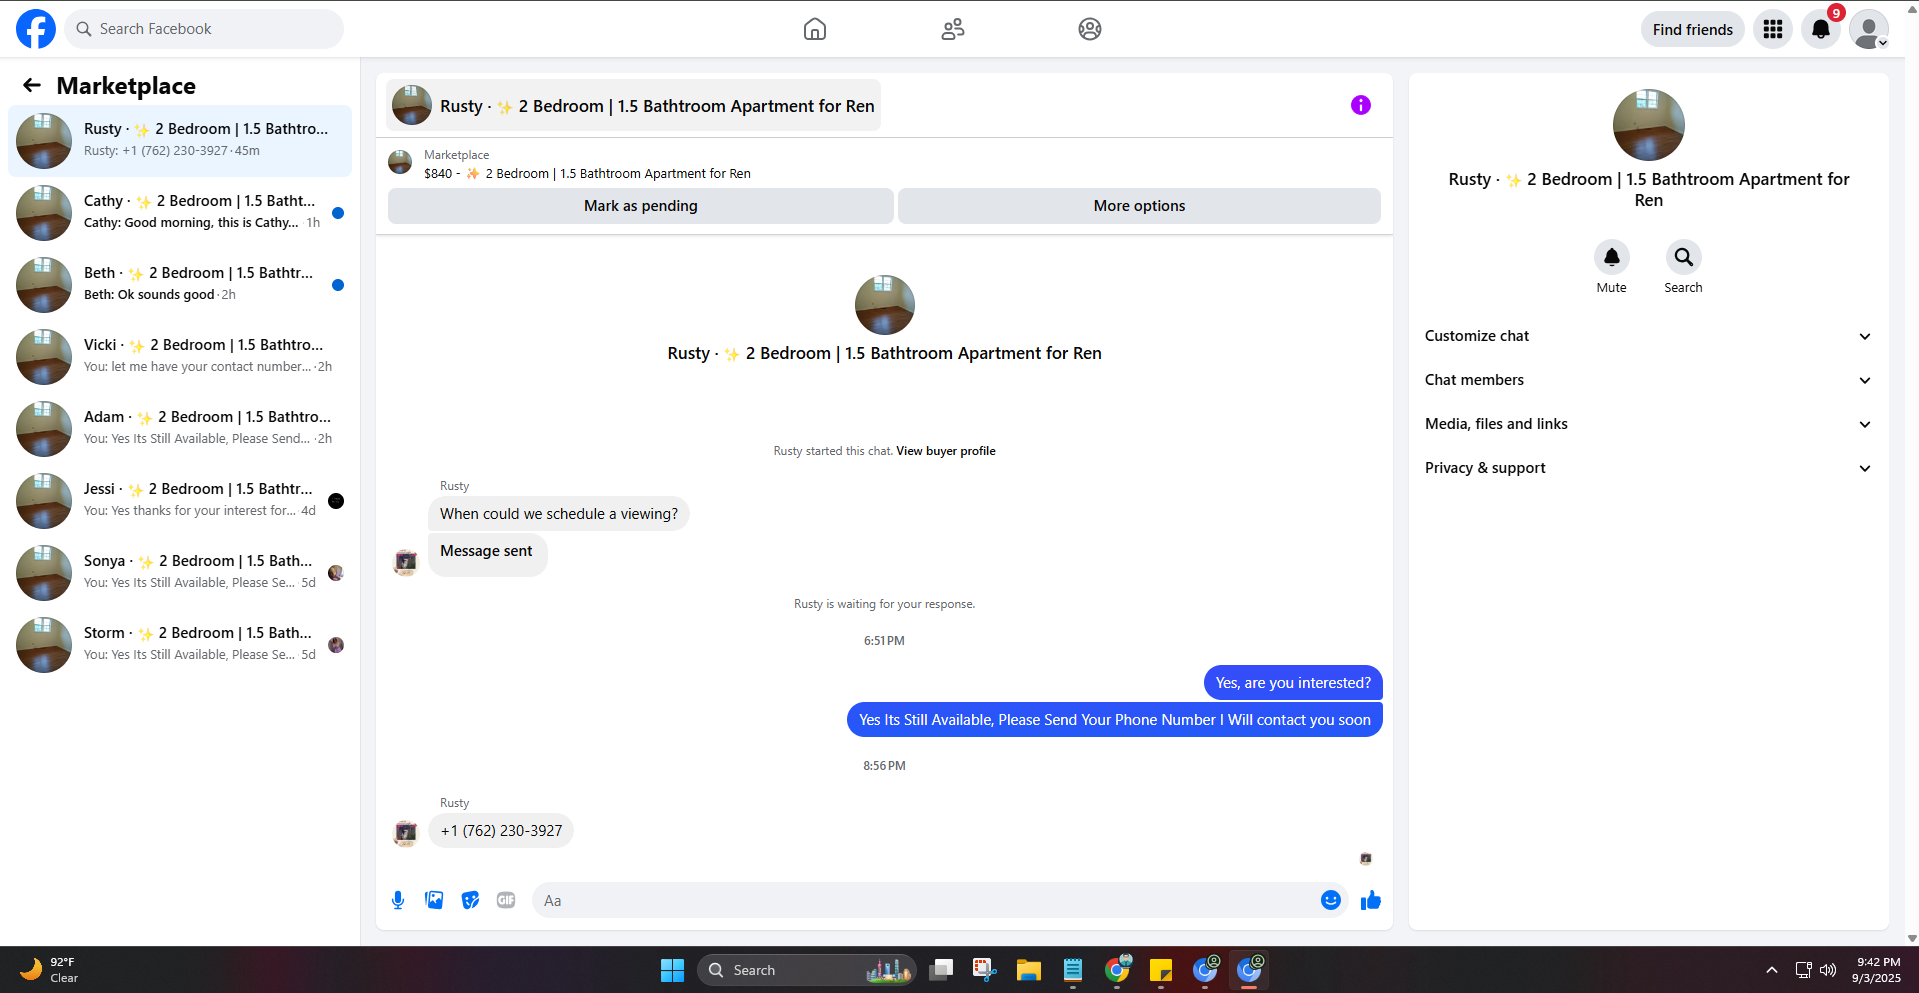Click the listing thumbnail in right panel
The width and height of the screenshot is (1919, 993).
pyautogui.click(x=1649, y=125)
